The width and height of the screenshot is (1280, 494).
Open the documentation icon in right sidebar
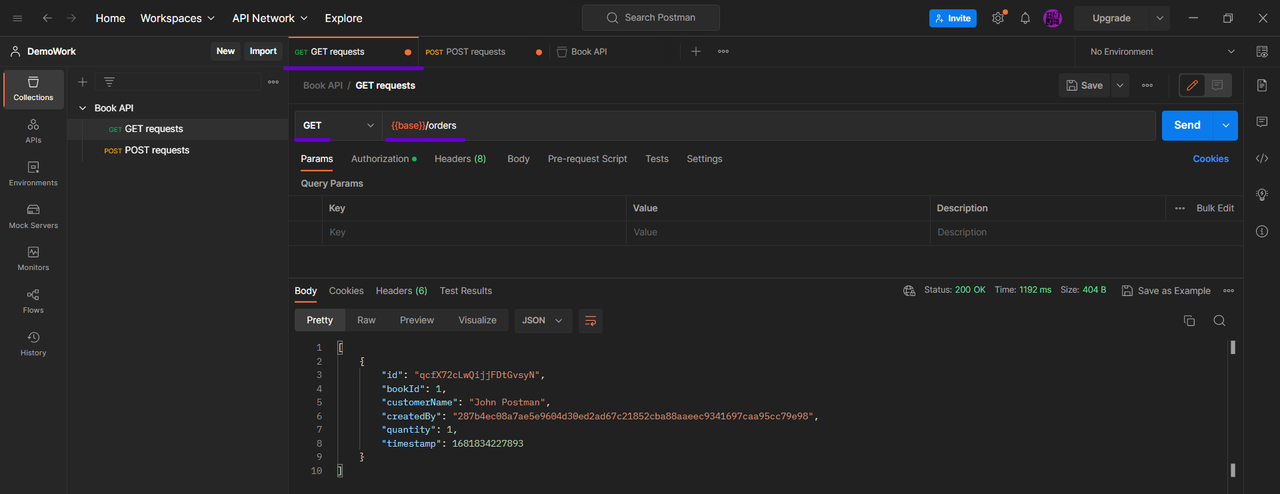tap(1261, 86)
